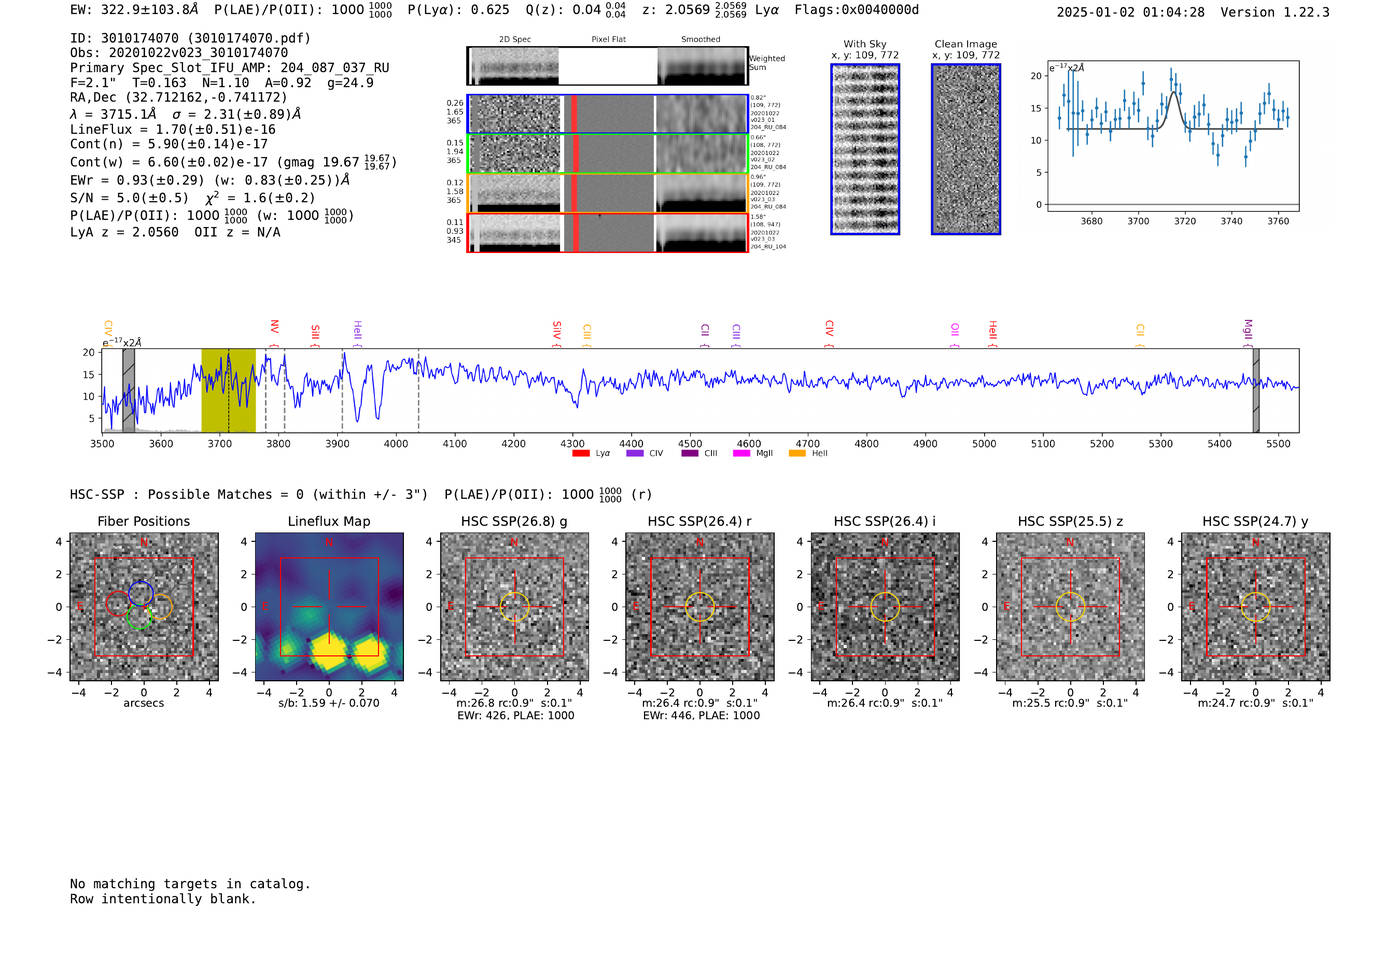Click the HSC SSP(26.4) r image
This screenshot has width=1400, height=953.
click(x=700, y=607)
